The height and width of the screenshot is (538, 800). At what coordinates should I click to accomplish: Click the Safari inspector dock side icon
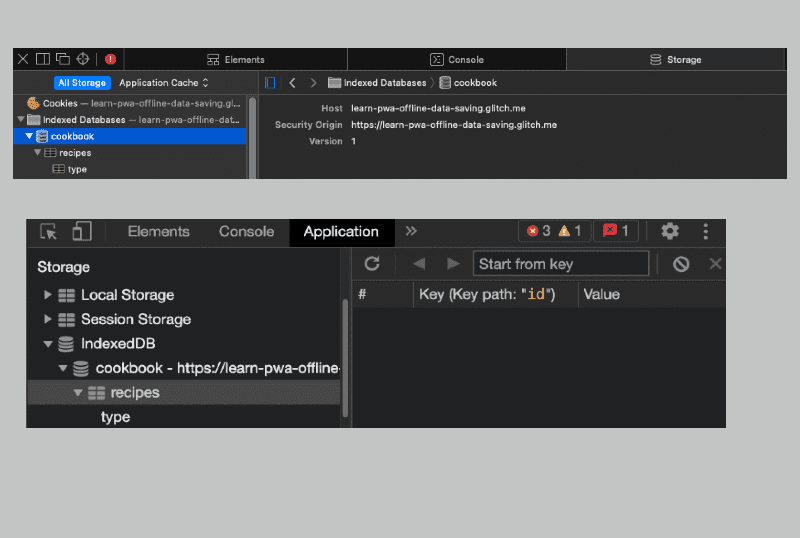43,59
